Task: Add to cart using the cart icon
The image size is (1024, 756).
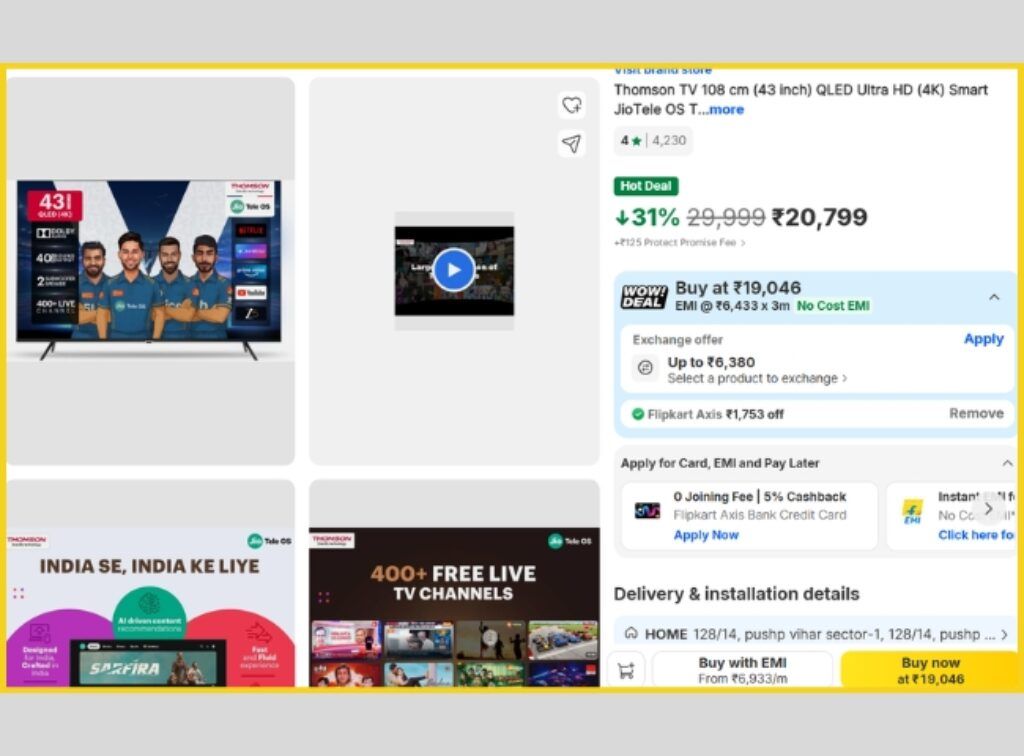Action: coord(626,670)
